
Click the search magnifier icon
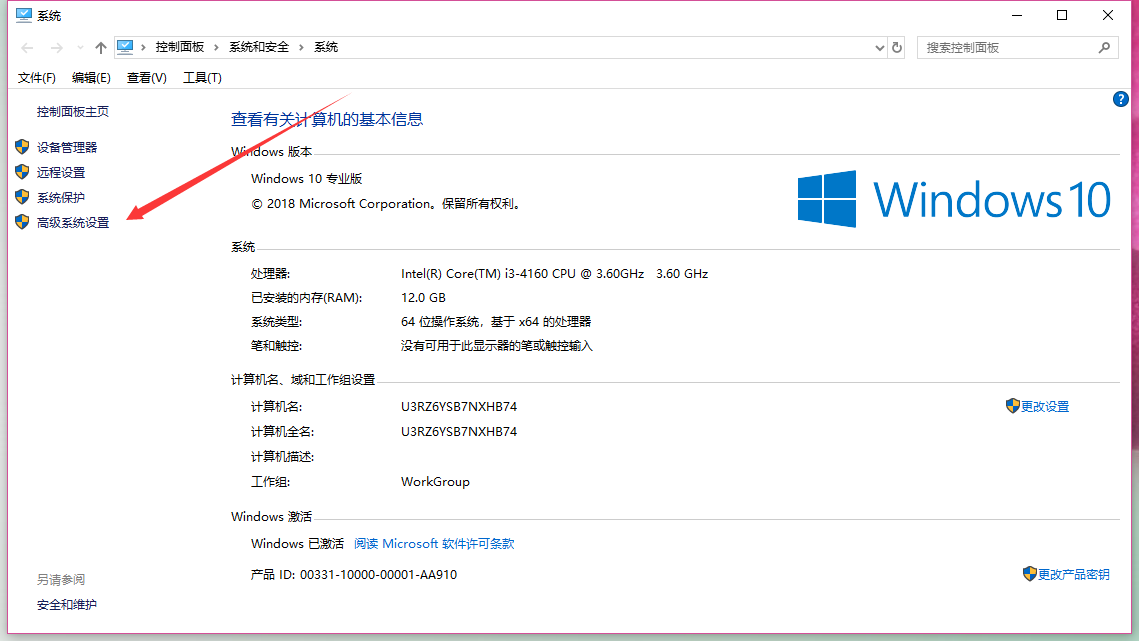pyautogui.click(x=1104, y=48)
